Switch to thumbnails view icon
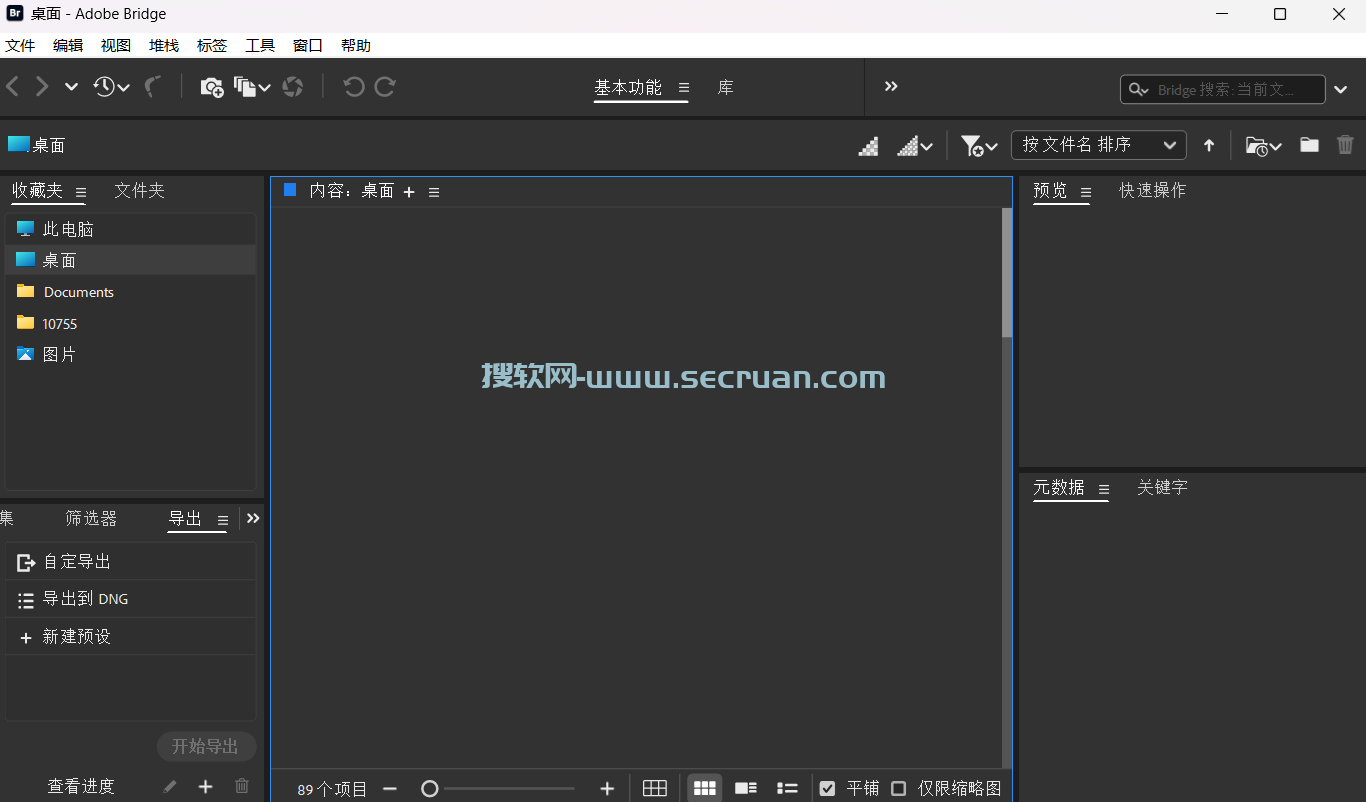 pyautogui.click(x=705, y=788)
